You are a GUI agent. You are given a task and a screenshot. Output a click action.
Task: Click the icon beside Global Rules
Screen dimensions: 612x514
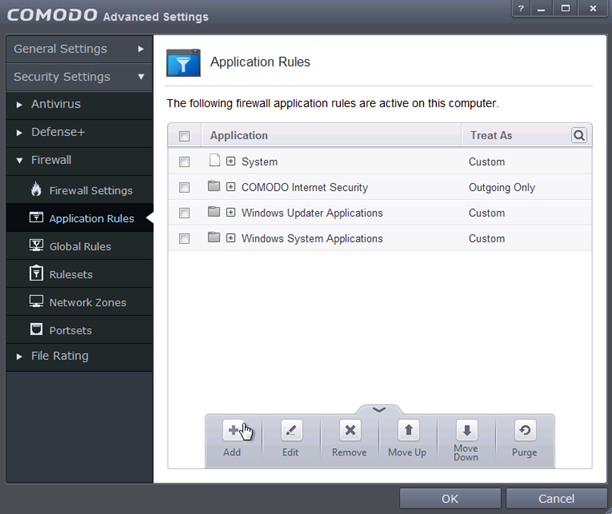tap(36, 245)
